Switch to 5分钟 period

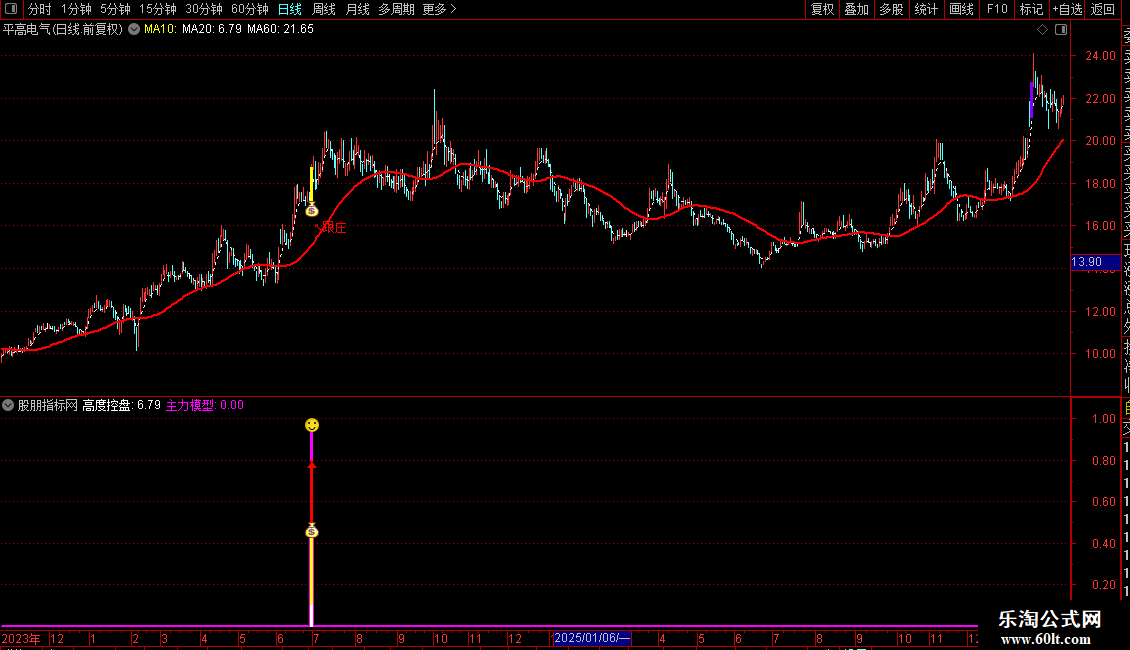115,9
